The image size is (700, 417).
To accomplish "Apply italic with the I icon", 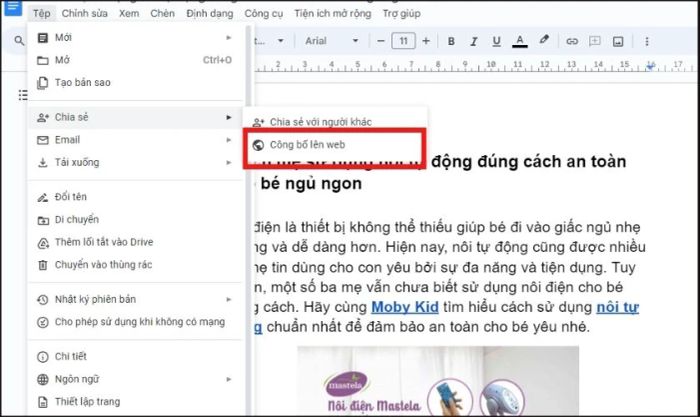I will pyautogui.click(x=473, y=41).
